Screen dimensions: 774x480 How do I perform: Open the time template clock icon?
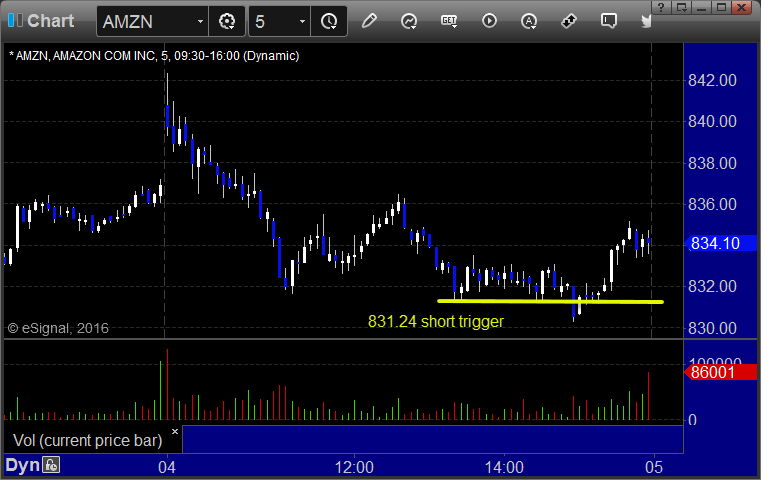click(x=329, y=22)
